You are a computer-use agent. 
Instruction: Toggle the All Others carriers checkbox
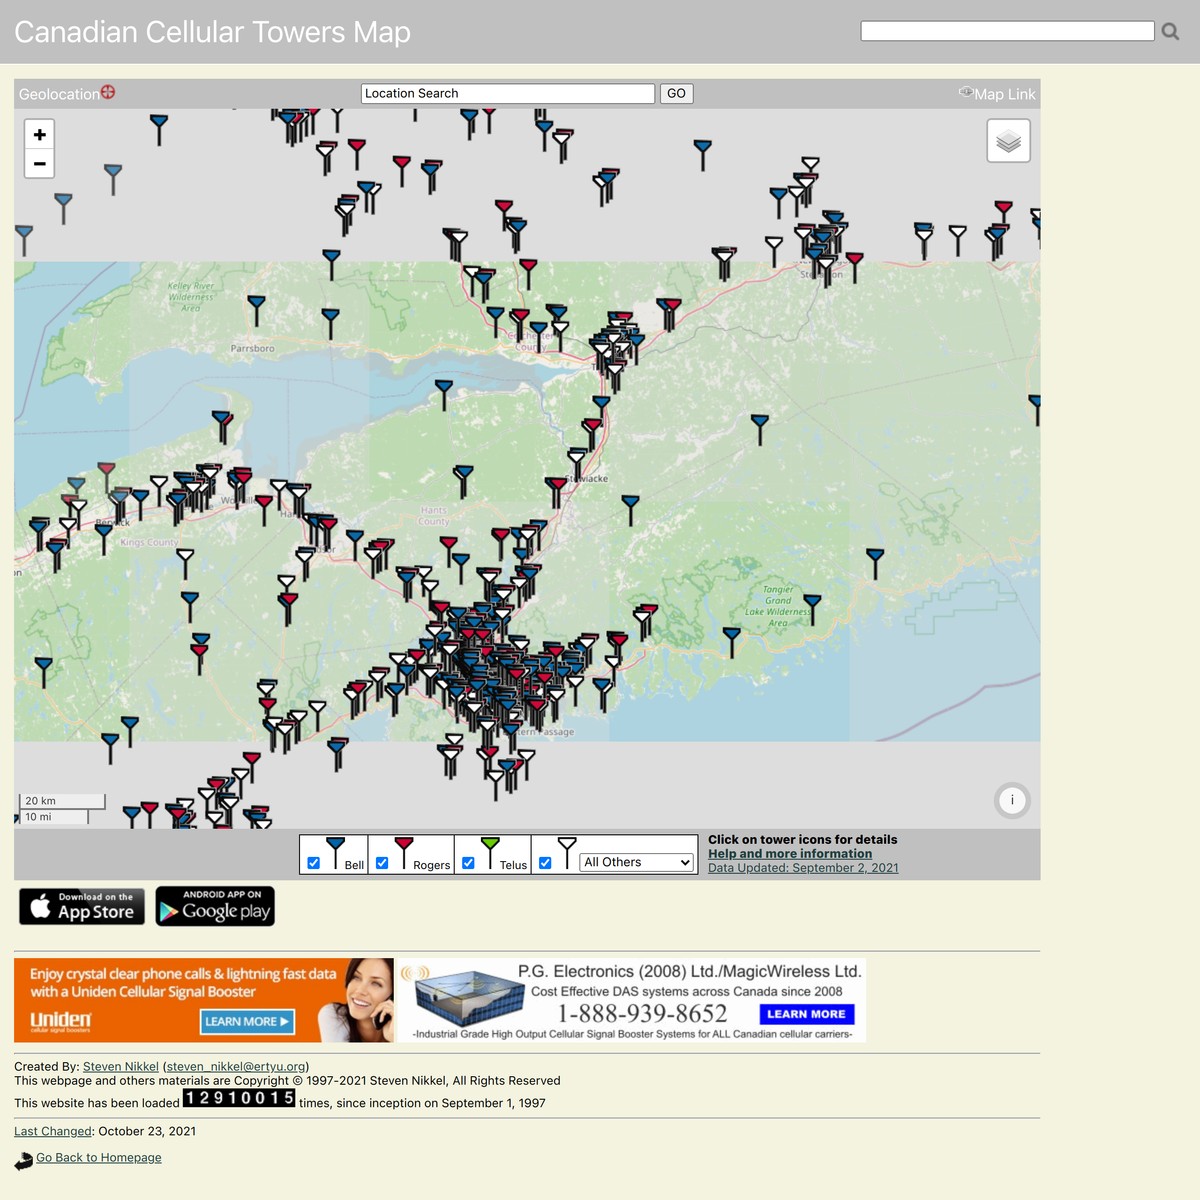(545, 863)
